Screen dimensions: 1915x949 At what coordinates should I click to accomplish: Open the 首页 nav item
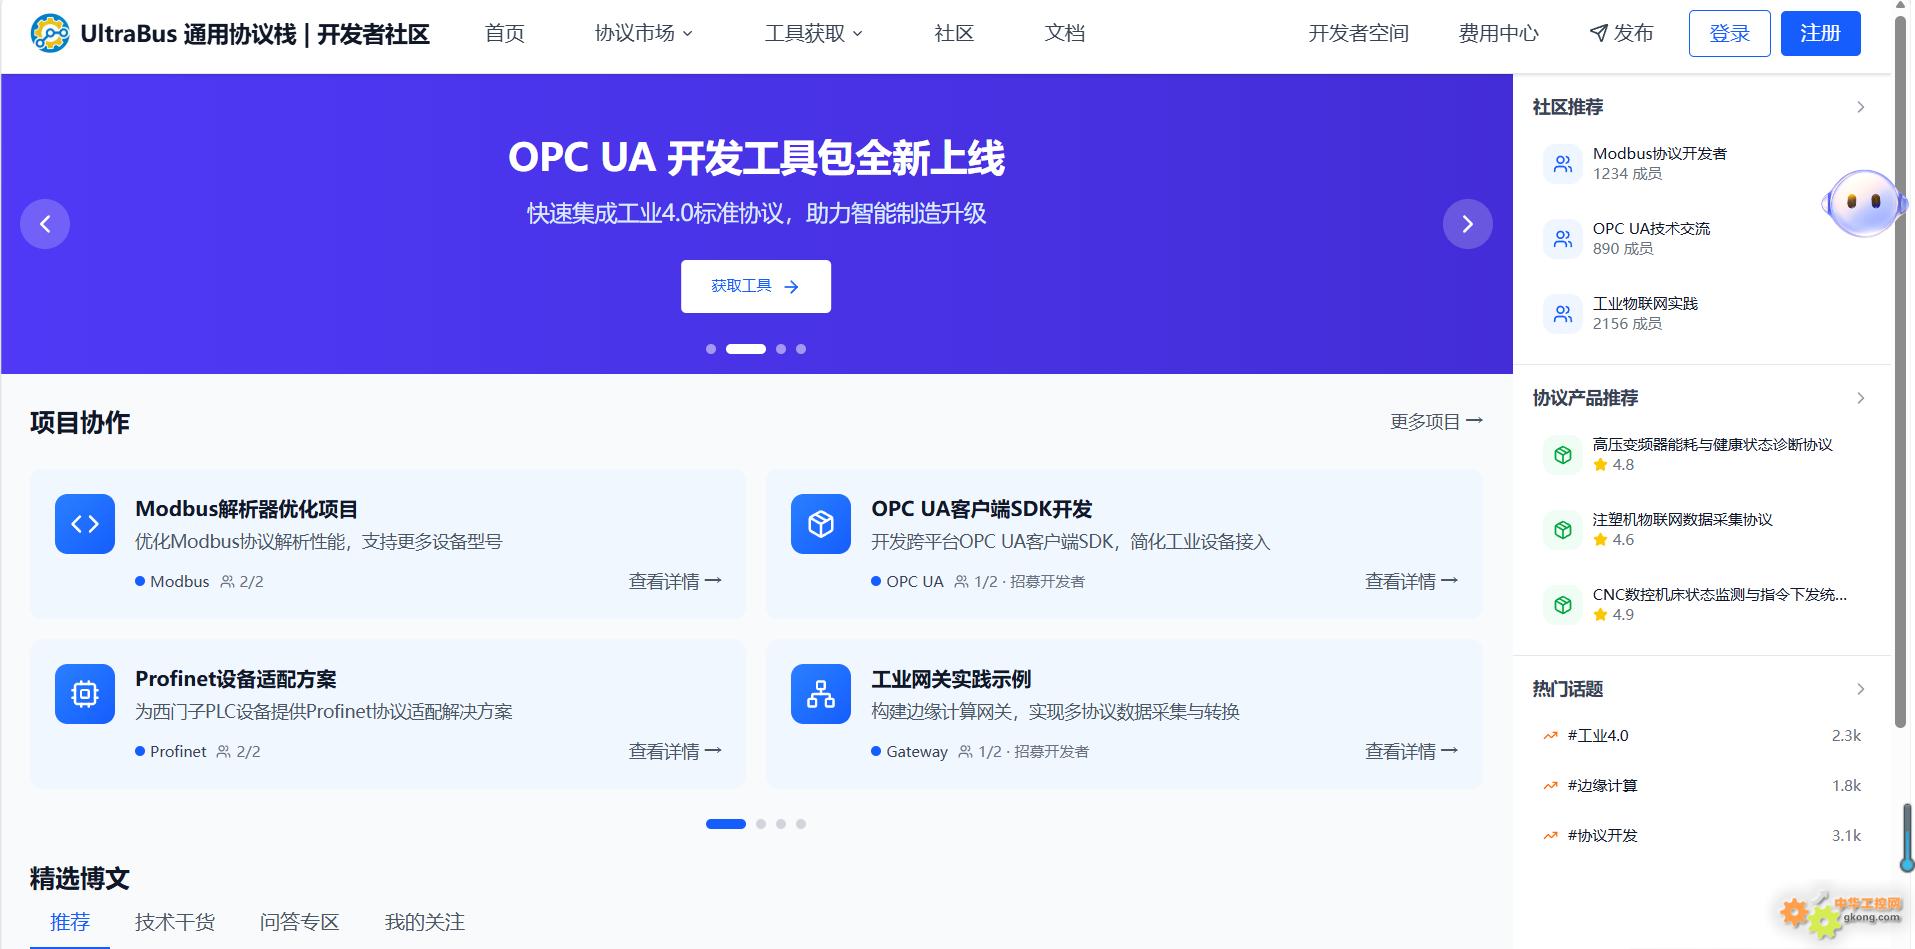tap(505, 34)
